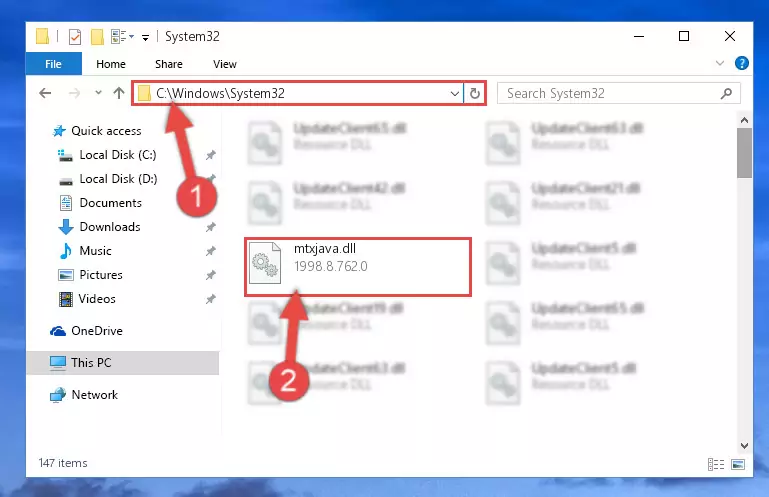Maximize the System32 window

click(x=684, y=36)
